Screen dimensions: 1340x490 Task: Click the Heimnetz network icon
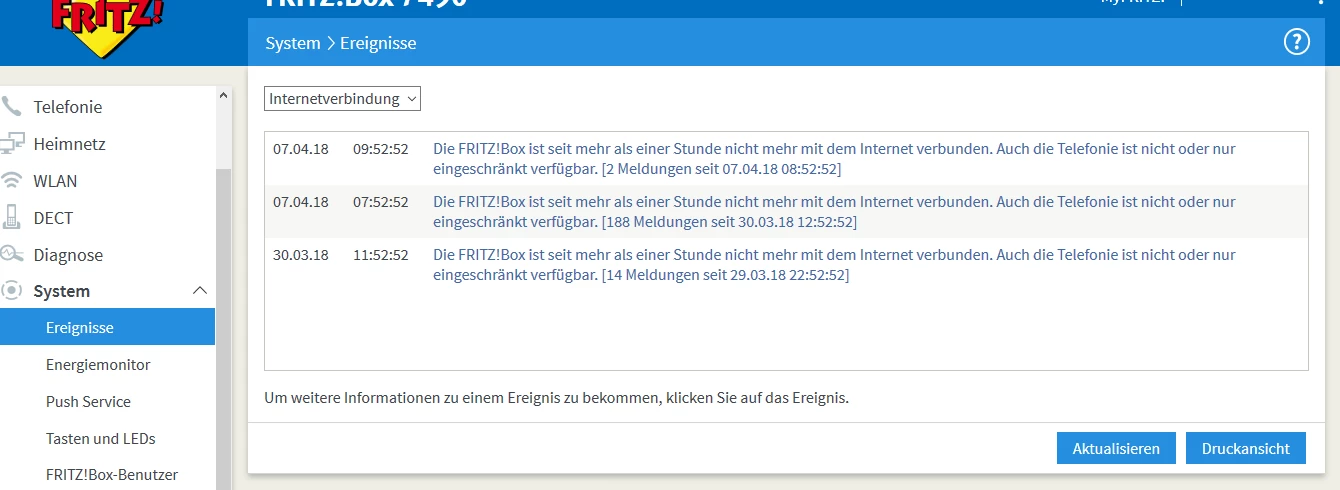click(x=12, y=144)
